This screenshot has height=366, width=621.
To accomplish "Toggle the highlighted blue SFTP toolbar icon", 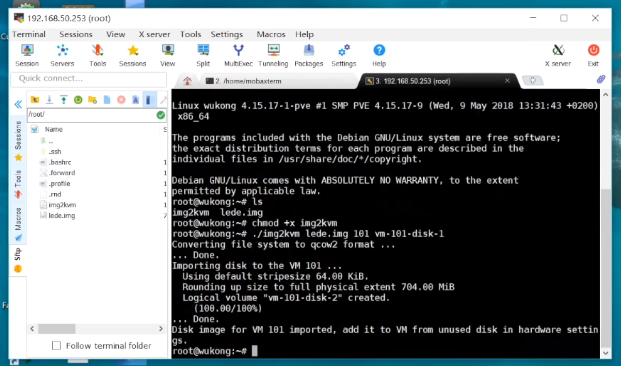I will [149, 100].
